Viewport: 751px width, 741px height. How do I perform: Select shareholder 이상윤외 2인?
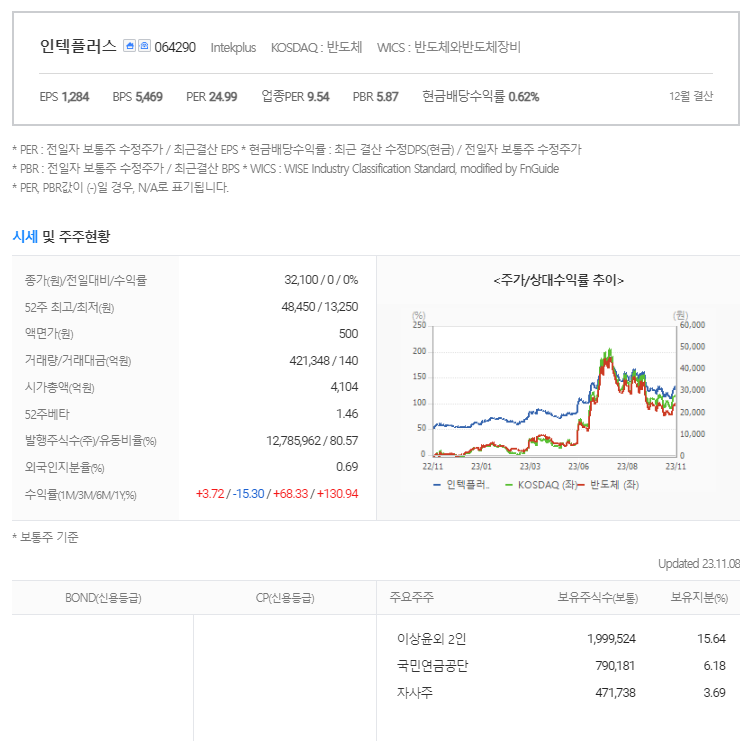click(x=432, y=639)
